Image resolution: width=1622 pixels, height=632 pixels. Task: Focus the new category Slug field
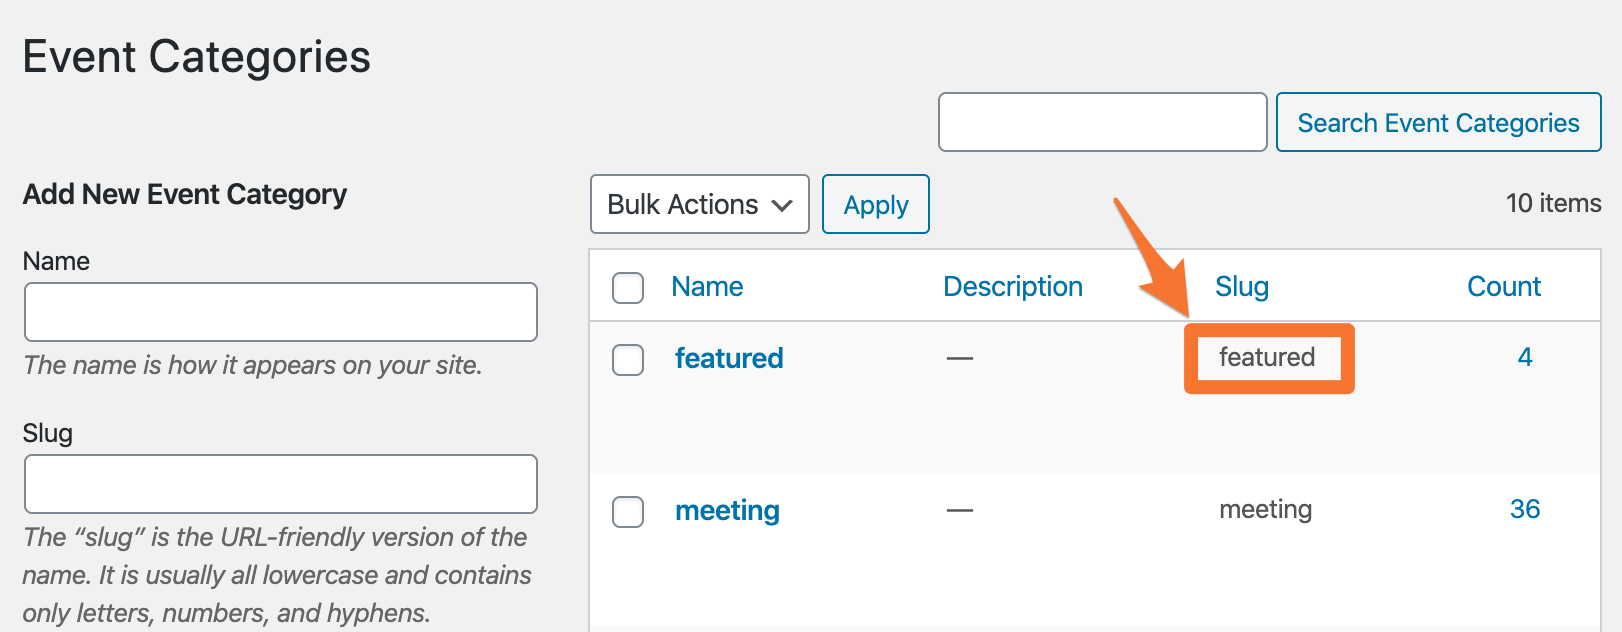click(x=280, y=484)
